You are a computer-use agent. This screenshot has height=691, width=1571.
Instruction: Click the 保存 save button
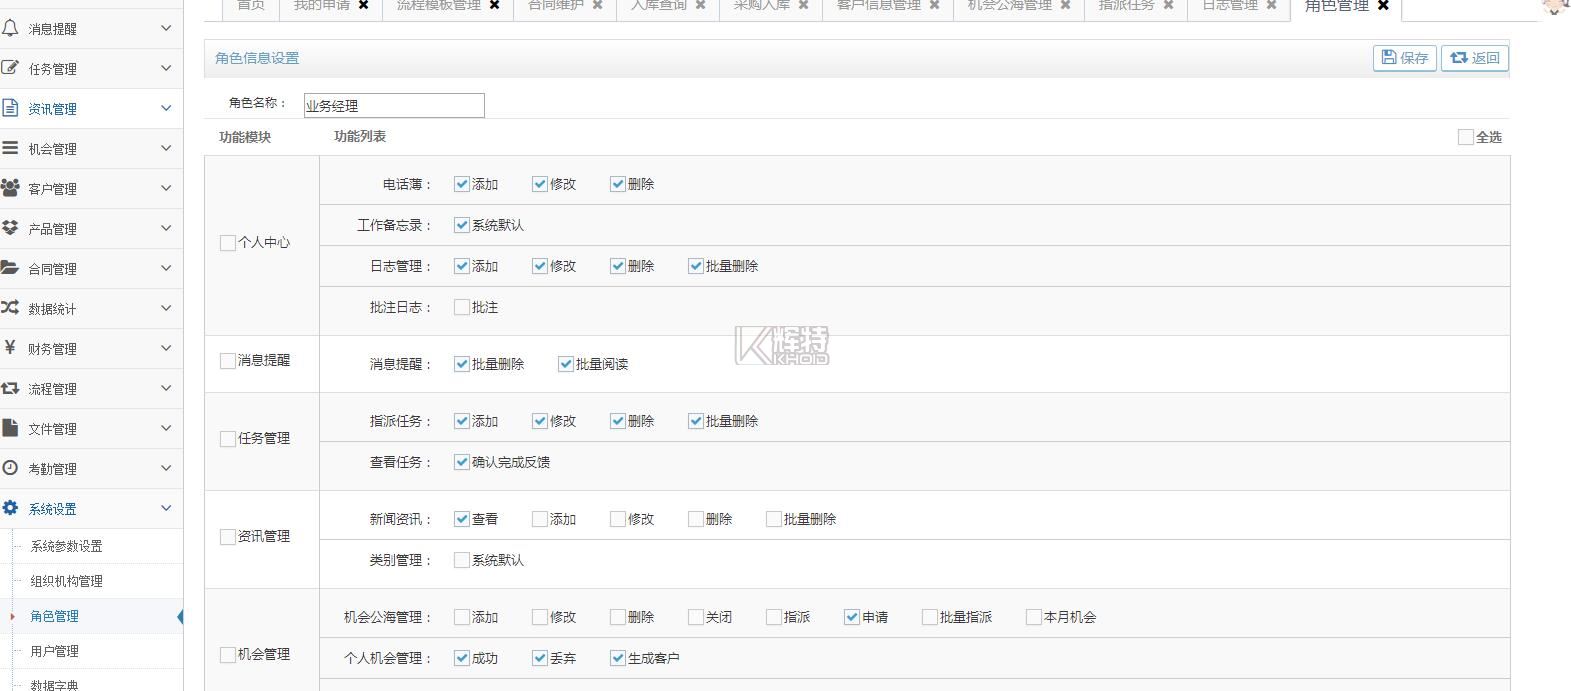tap(1404, 58)
